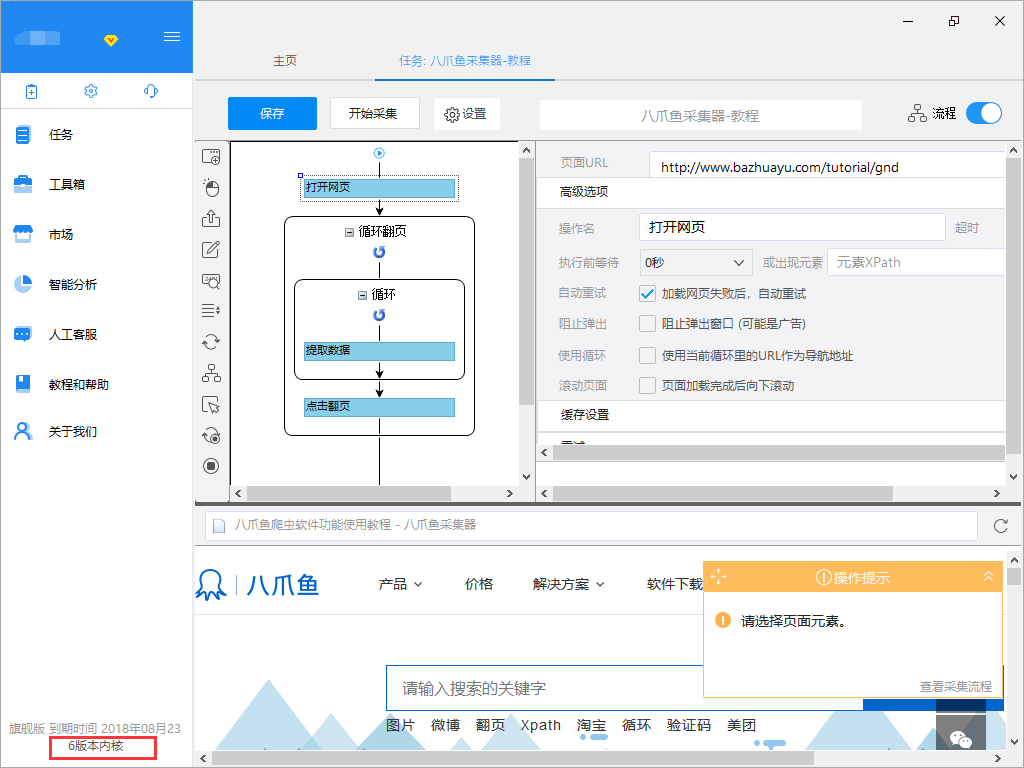
Task: Click the 操作名 field containing 打开网页
Action: pyautogui.click(x=792, y=227)
